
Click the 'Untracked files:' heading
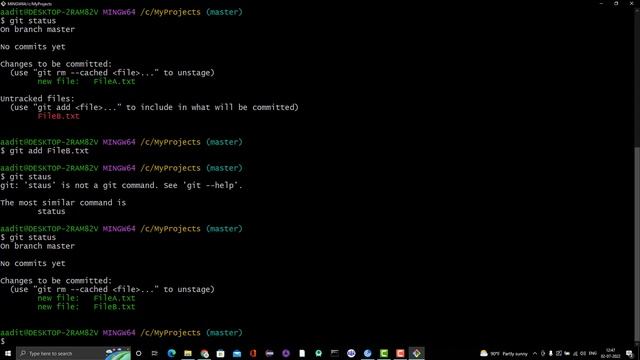pyautogui.click(x=38, y=98)
